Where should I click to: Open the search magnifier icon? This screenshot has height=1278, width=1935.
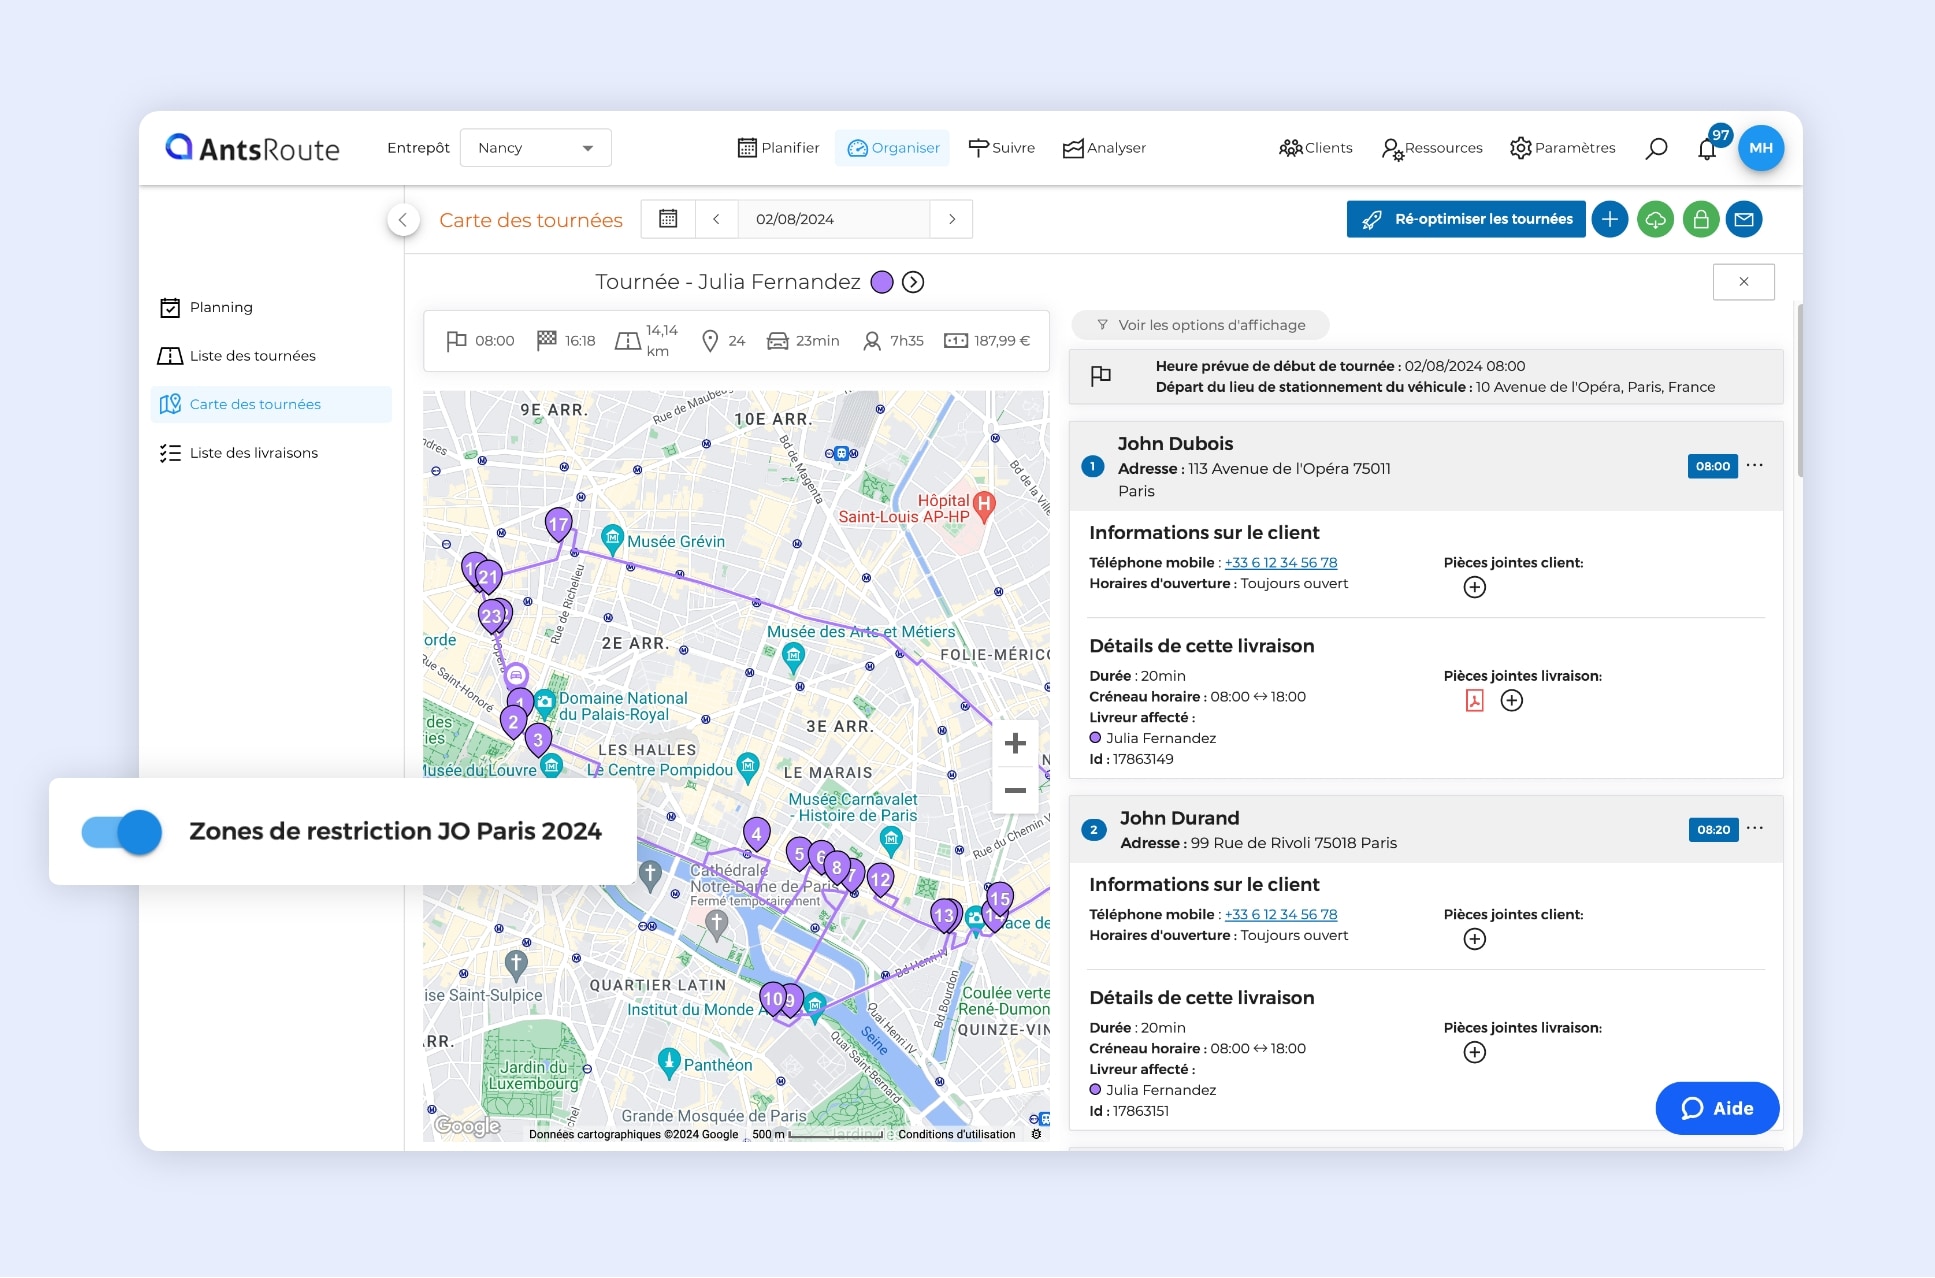1656,148
